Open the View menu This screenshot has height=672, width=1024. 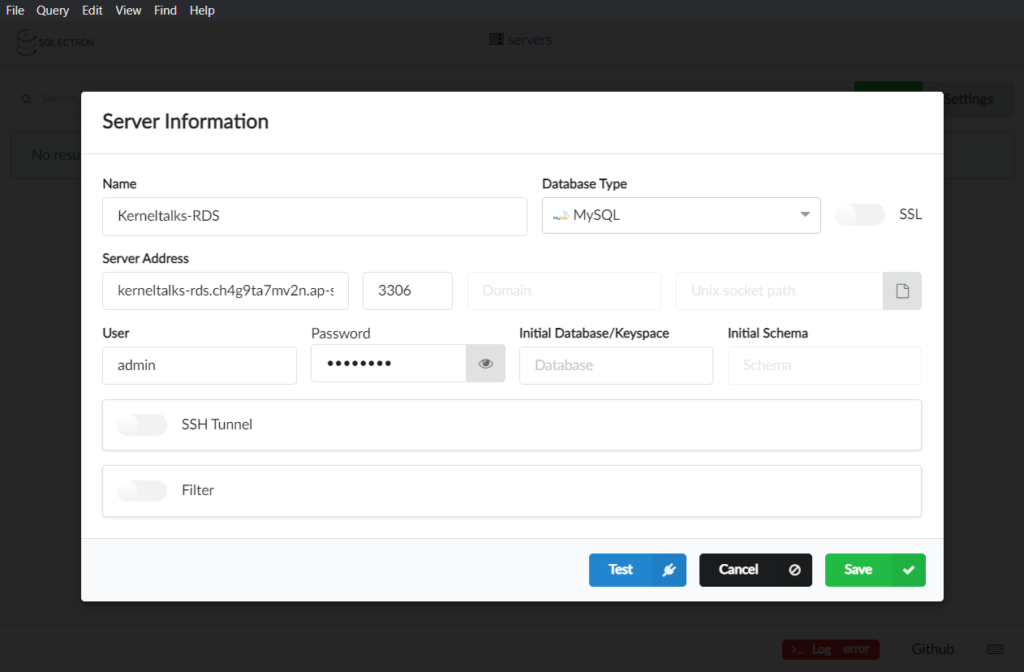coord(128,10)
